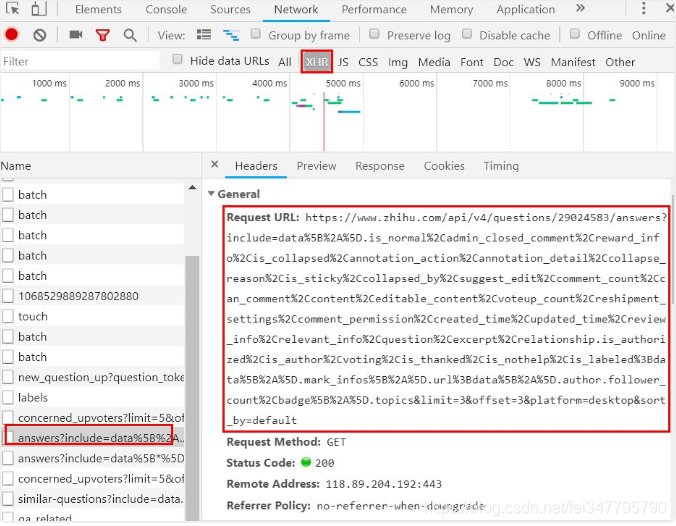The width and height of the screenshot is (676, 526).
Task: Switch to Preview detail tab
Action: point(316,166)
